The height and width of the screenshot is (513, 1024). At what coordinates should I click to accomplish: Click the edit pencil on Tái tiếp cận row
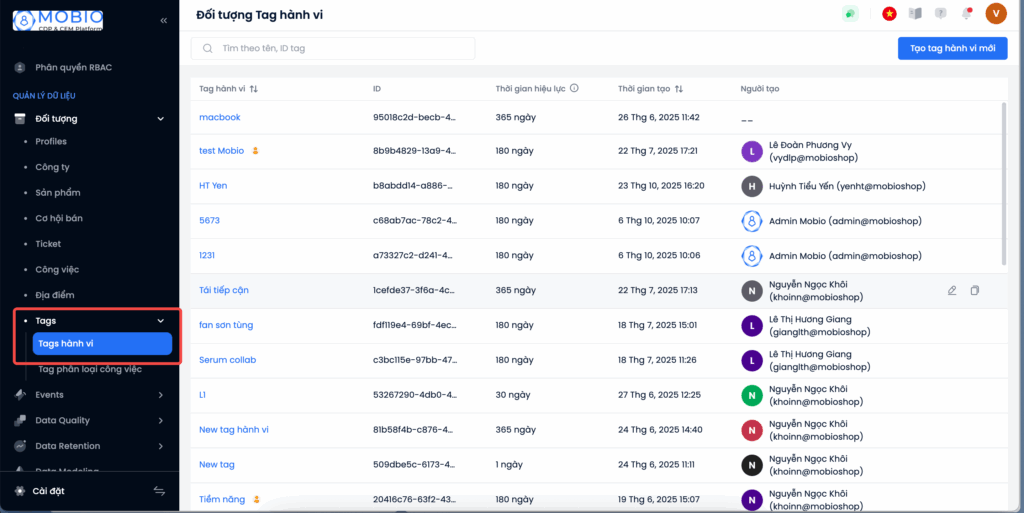[x=952, y=290]
